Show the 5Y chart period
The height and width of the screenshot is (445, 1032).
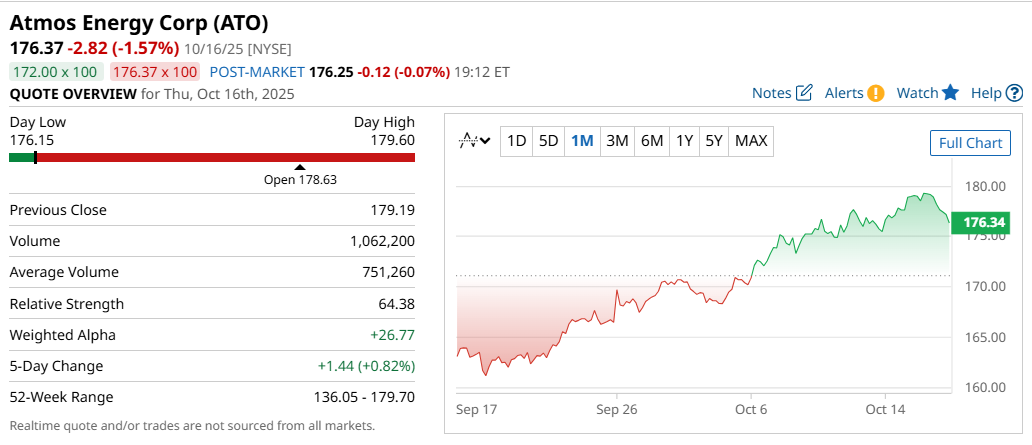click(713, 141)
